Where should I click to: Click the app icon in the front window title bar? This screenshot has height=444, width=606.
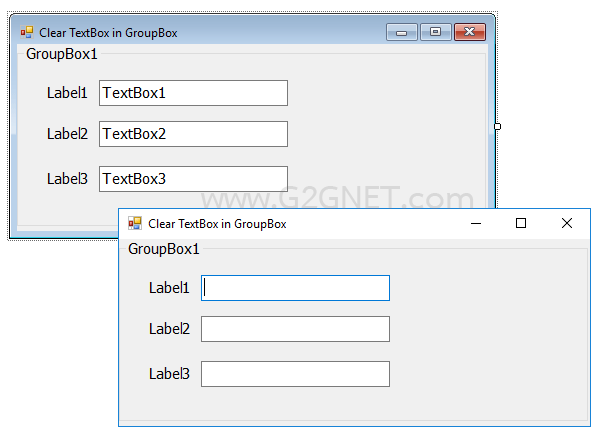pos(135,223)
